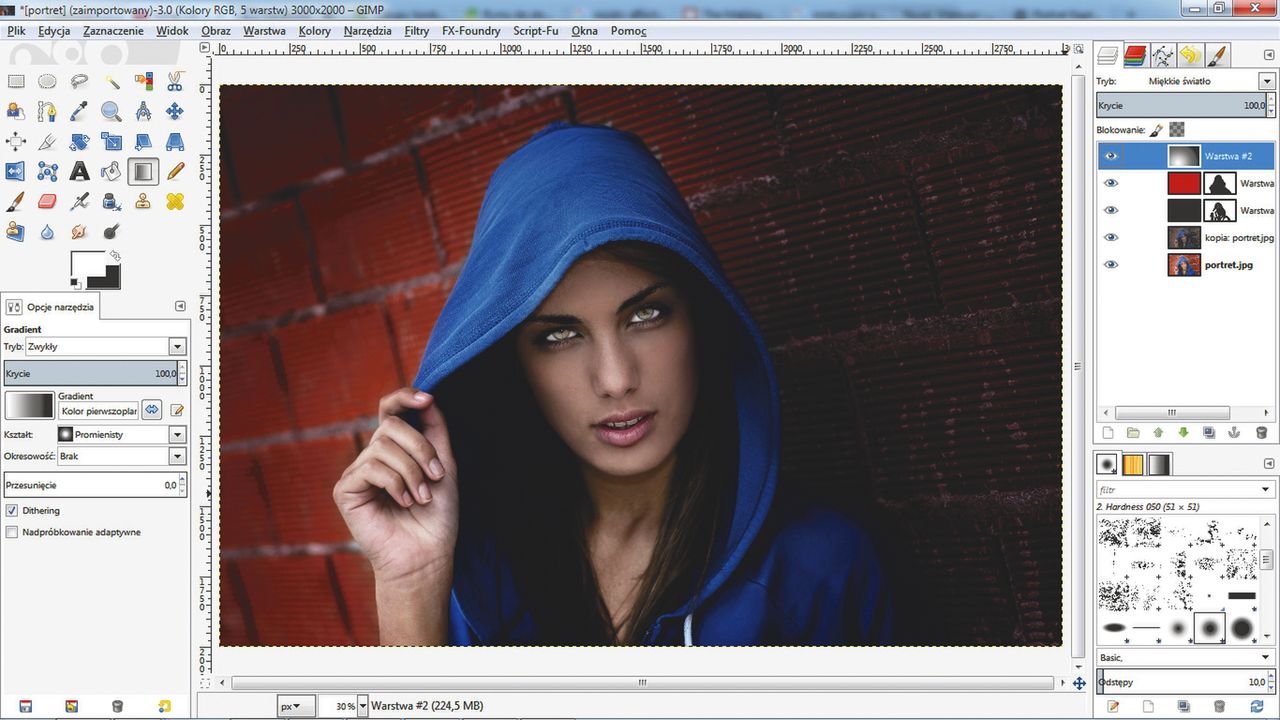Open the px unit dropdown in status bar
This screenshot has width=1280, height=720.
[296, 706]
